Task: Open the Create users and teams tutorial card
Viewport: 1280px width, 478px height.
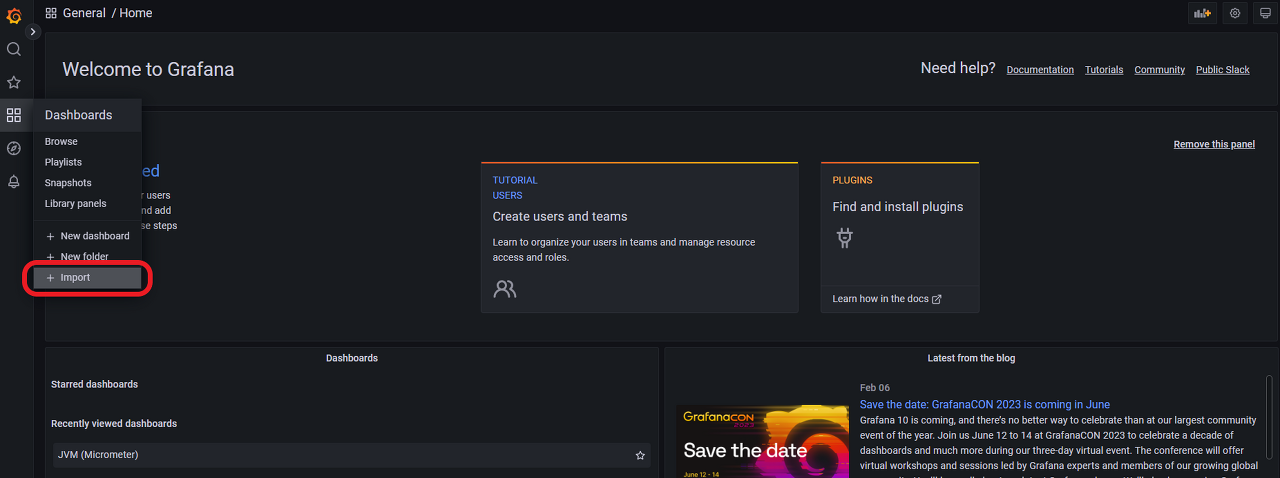Action: (639, 237)
